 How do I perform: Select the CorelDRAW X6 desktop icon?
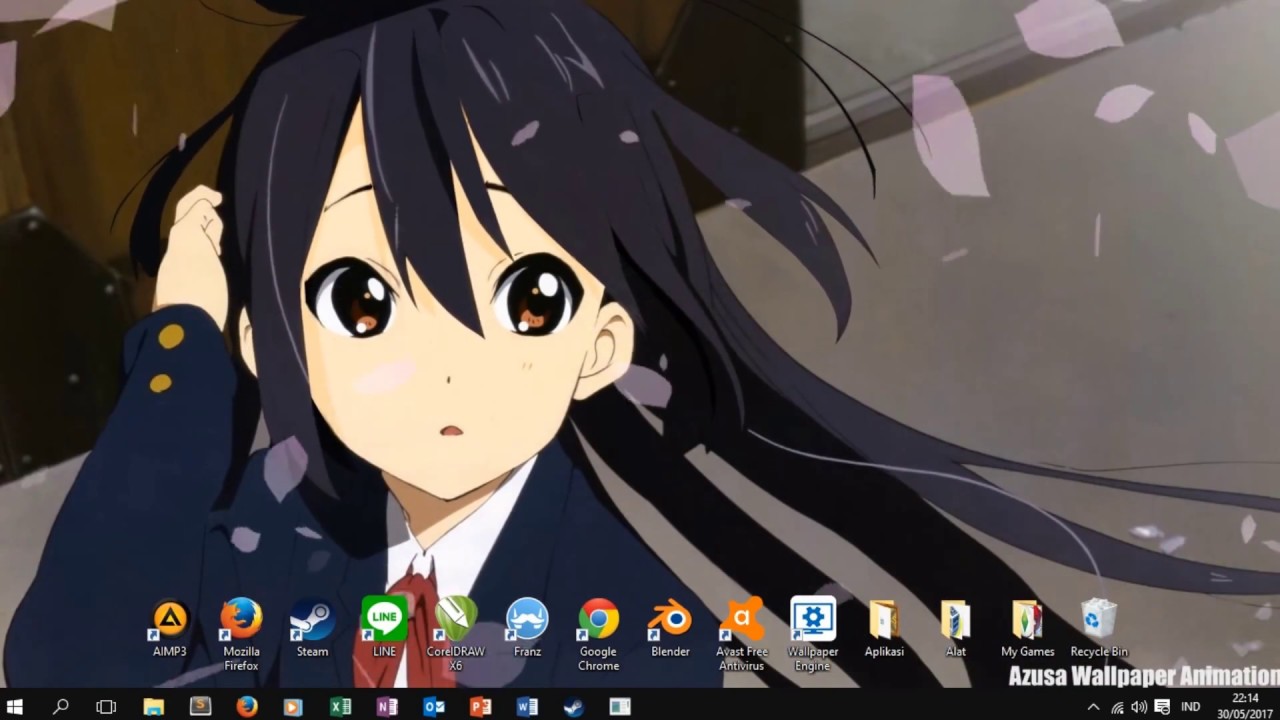(x=455, y=635)
